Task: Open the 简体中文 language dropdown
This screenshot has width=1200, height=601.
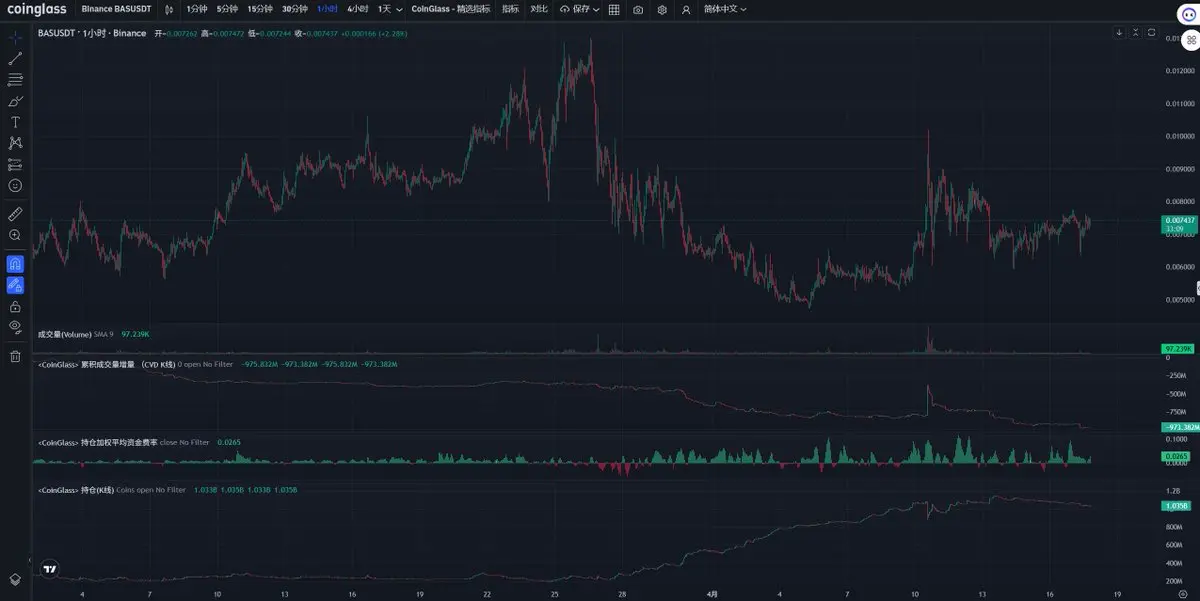Action: point(725,9)
